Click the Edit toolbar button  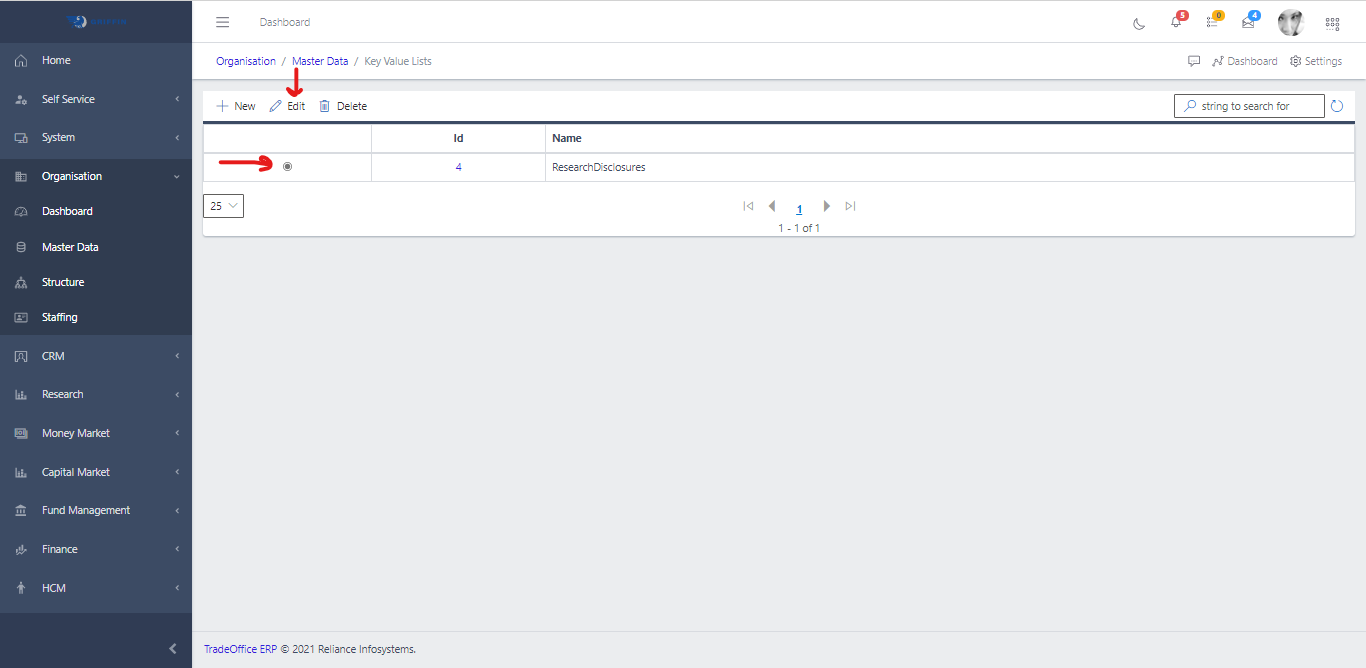288,106
